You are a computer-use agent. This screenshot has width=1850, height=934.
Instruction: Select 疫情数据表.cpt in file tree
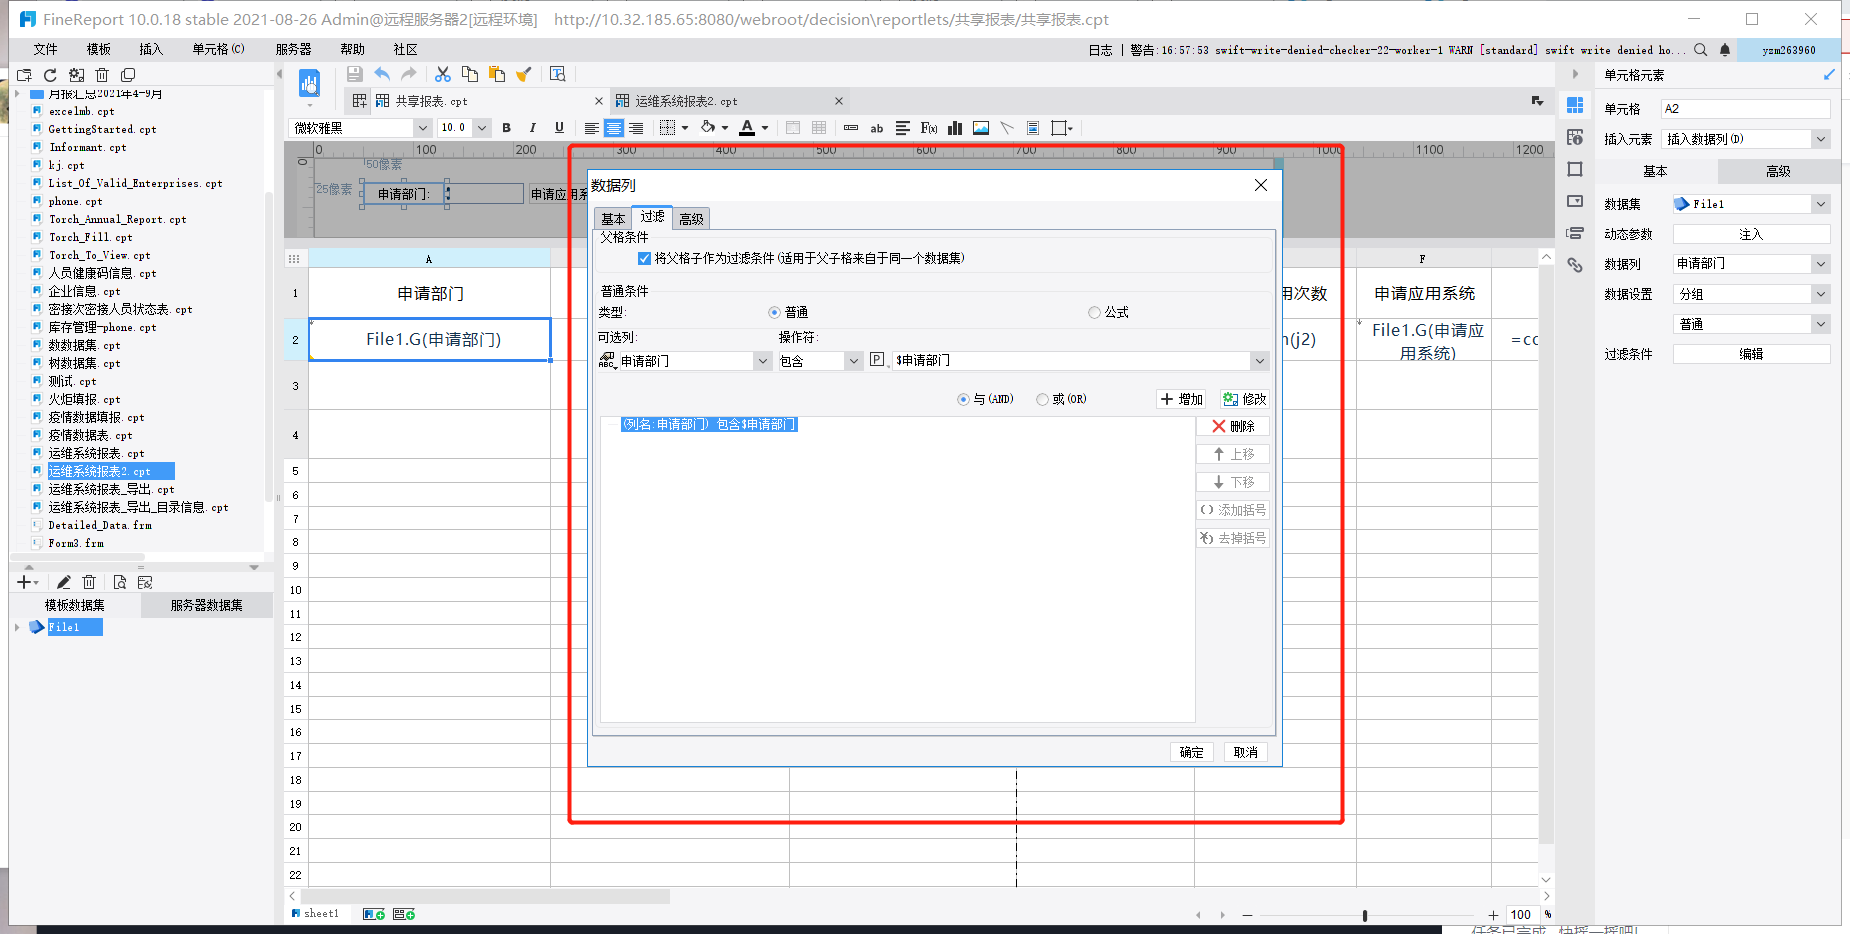(x=91, y=435)
